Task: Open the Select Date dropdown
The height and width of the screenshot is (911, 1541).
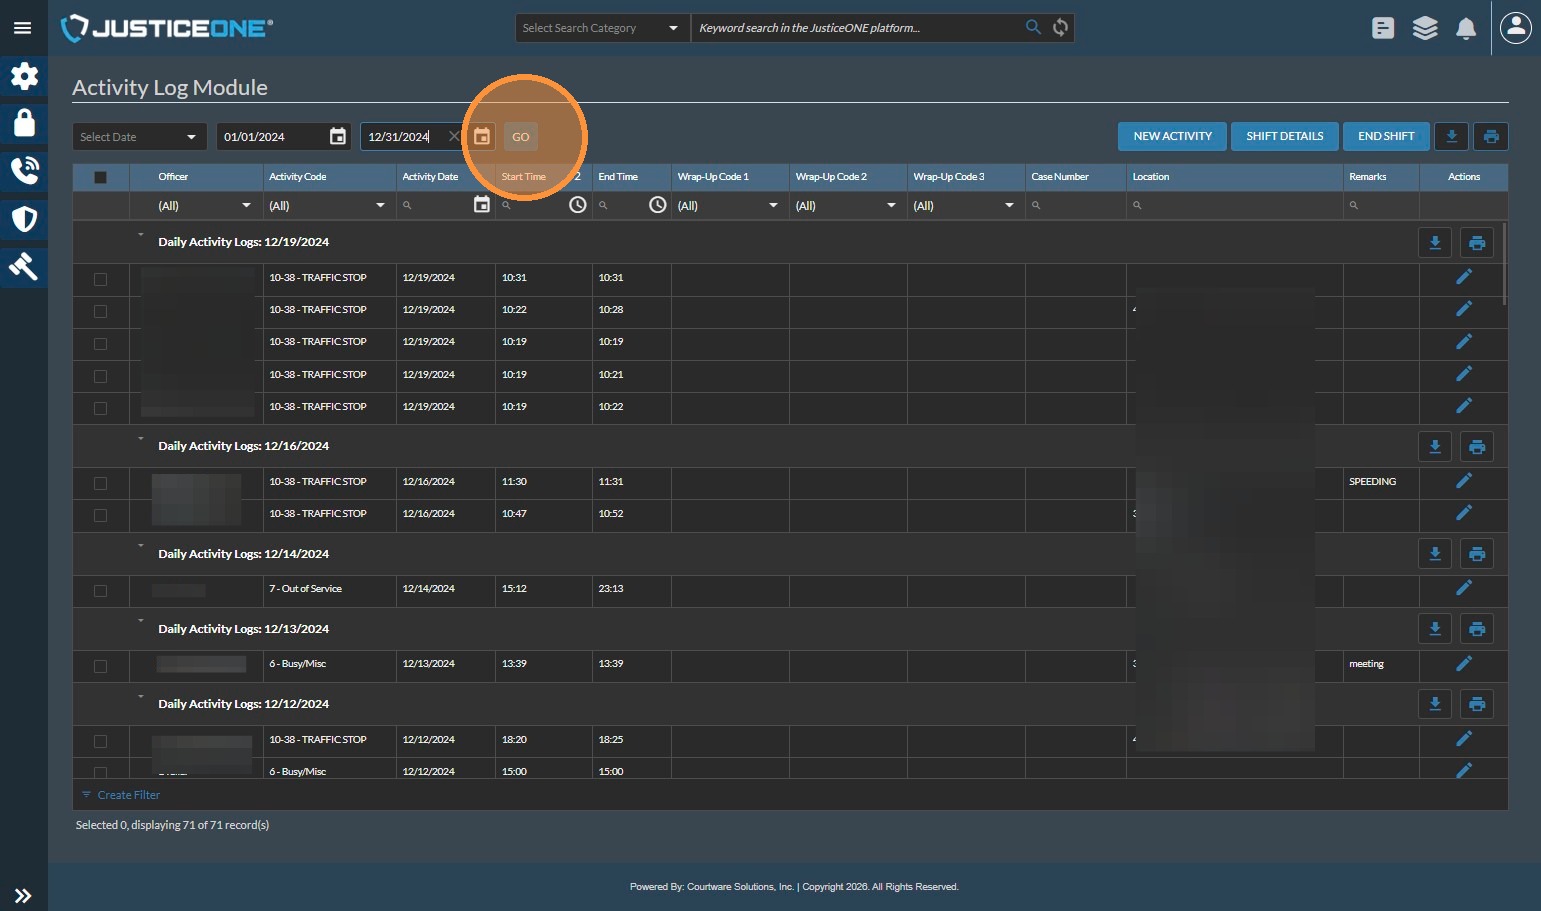Action: pyautogui.click(x=139, y=137)
